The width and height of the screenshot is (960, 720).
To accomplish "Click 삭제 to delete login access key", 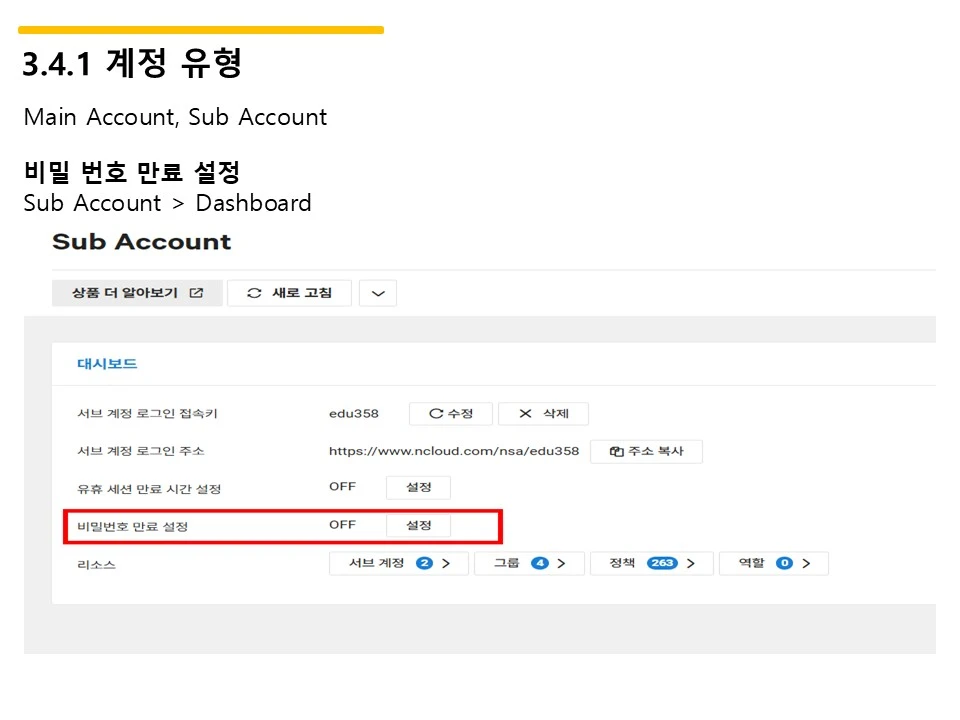I will (x=544, y=414).
